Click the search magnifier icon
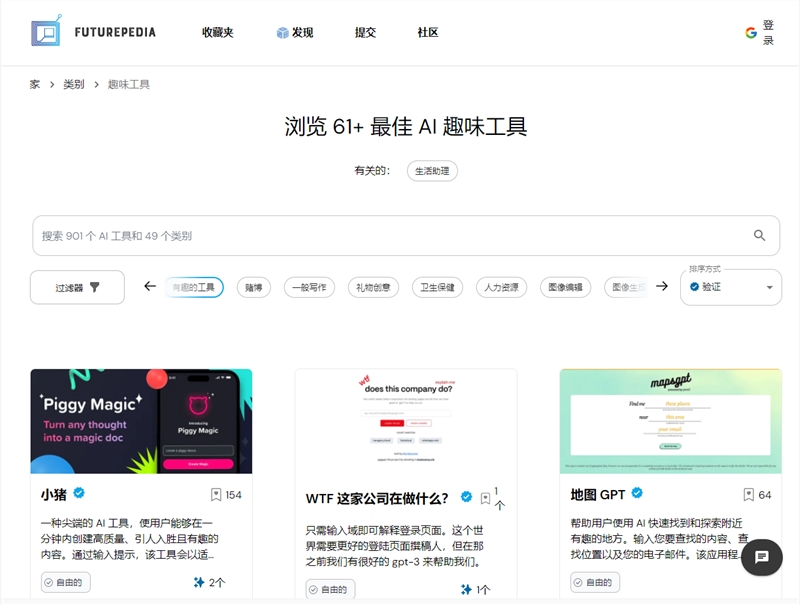This screenshot has height=605, width=800. tap(759, 236)
